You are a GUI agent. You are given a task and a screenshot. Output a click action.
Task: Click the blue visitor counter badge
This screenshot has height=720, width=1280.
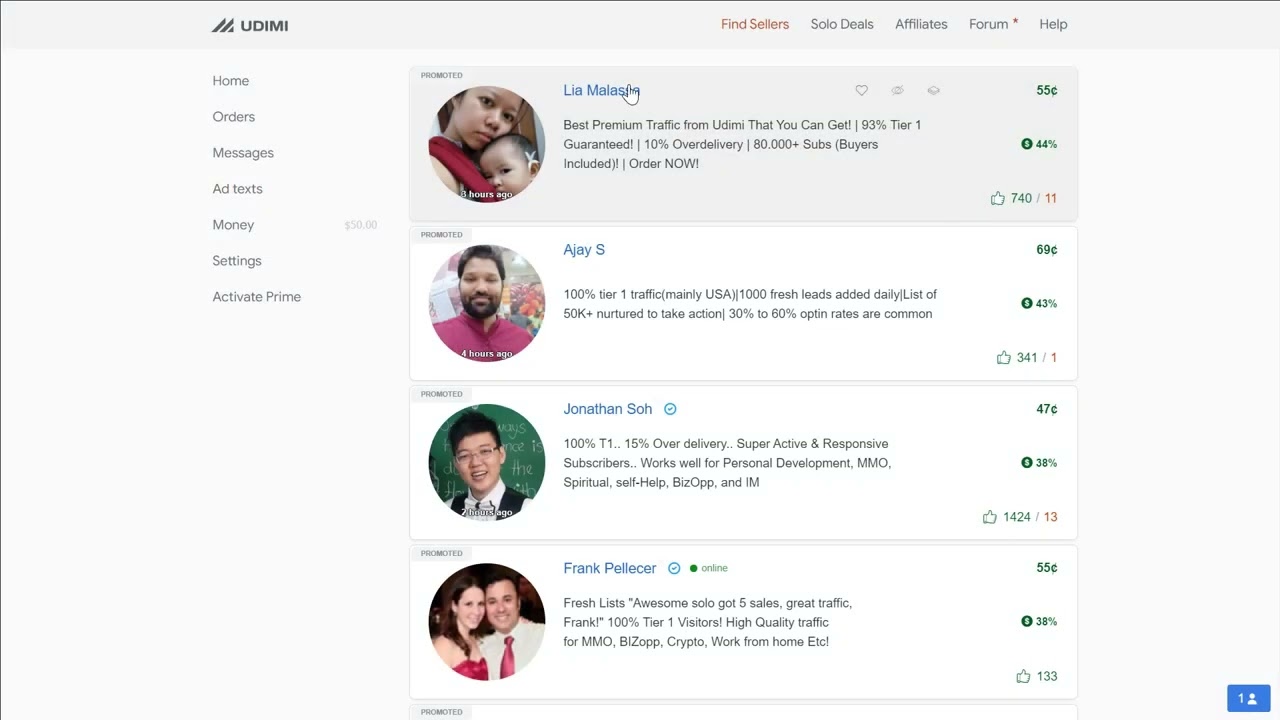coord(1248,698)
